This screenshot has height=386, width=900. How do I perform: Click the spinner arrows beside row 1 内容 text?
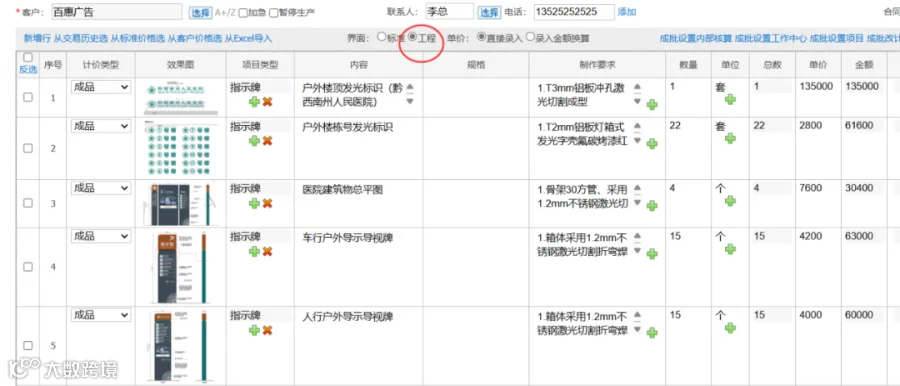[x=410, y=94]
